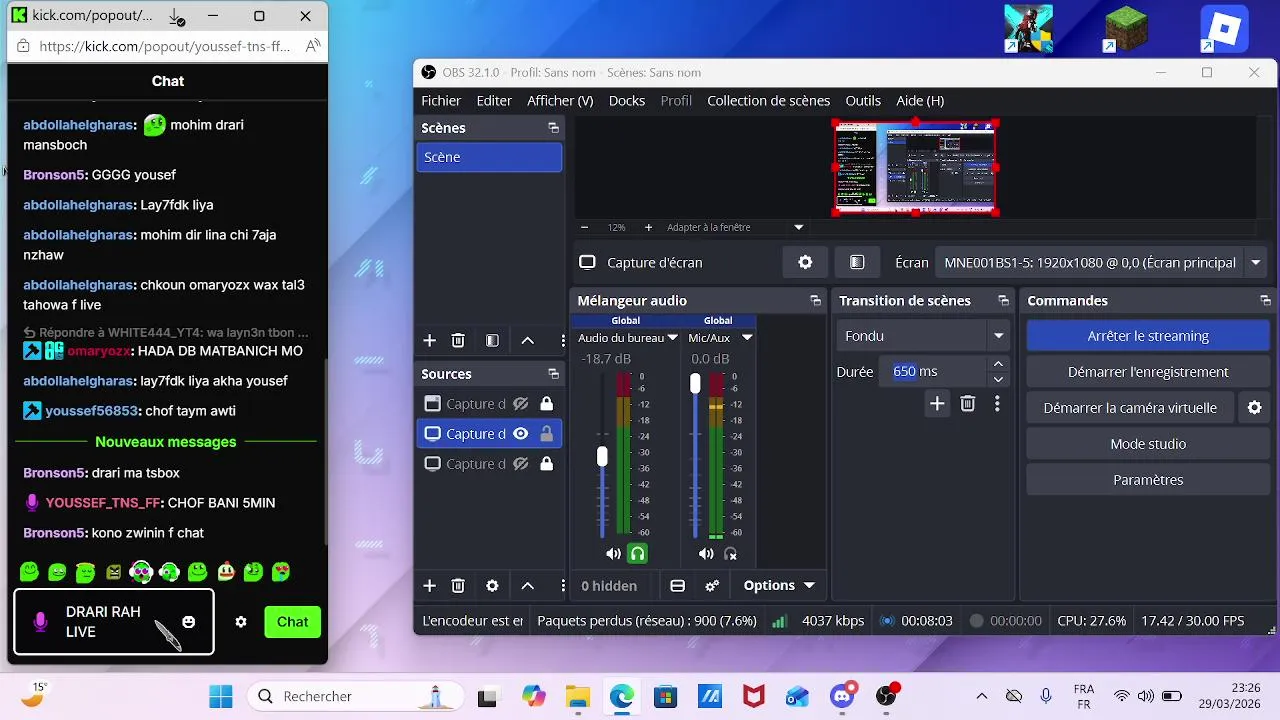This screenshot has width=1280, height=720.
Task: Open virtual camera settings gear
Action: pos(1255,408)
